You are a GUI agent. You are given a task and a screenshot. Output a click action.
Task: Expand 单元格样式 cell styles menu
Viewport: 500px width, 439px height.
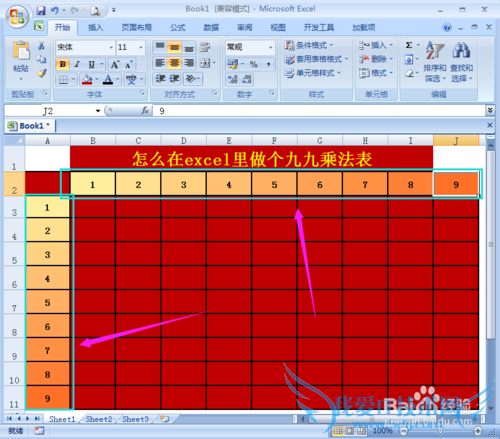tap(313, 73)
